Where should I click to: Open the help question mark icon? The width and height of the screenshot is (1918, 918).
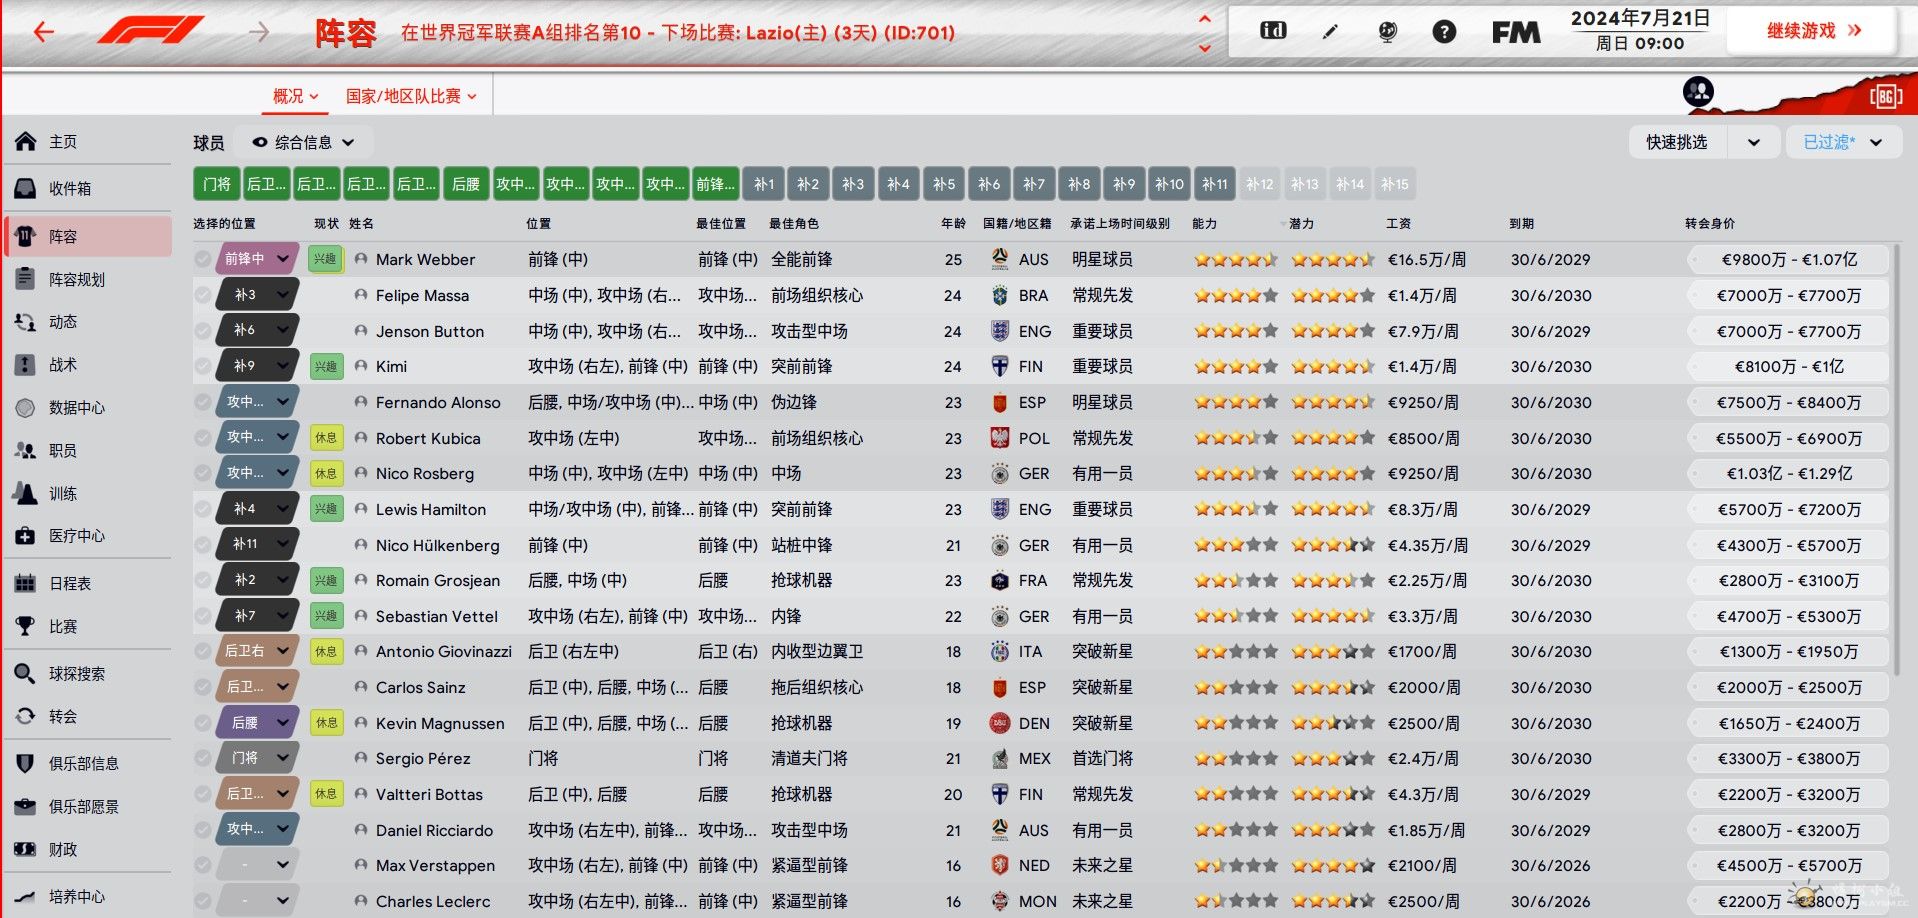point(1444,32)
